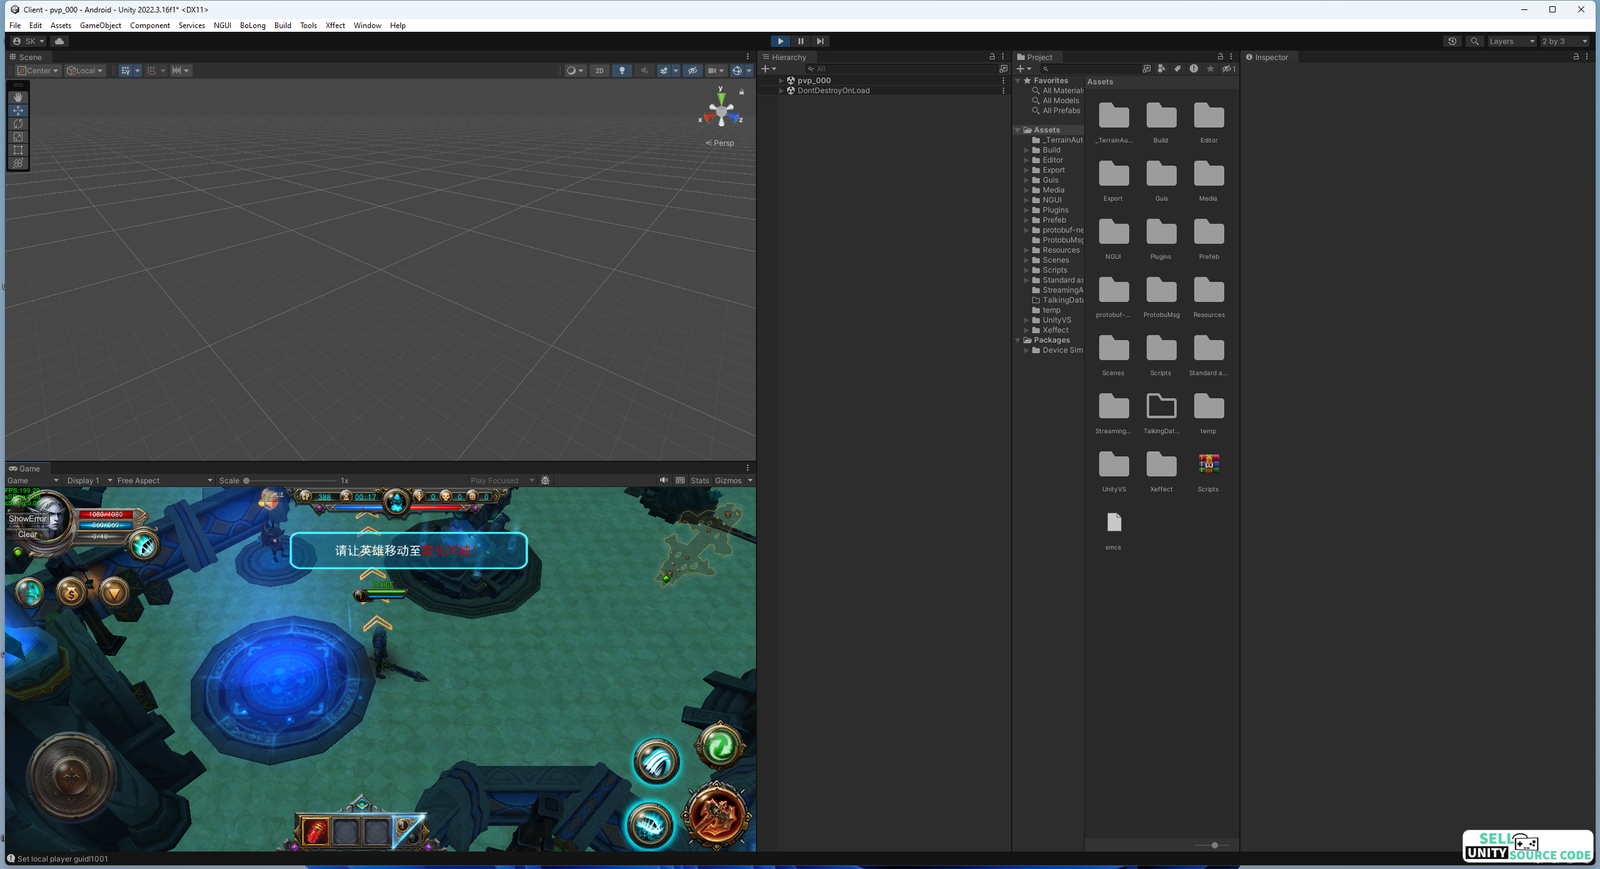This screenshot has height=869, width=1600.
Task: Adjust the Game view Scale slider
Action: [x=290, y=480]
